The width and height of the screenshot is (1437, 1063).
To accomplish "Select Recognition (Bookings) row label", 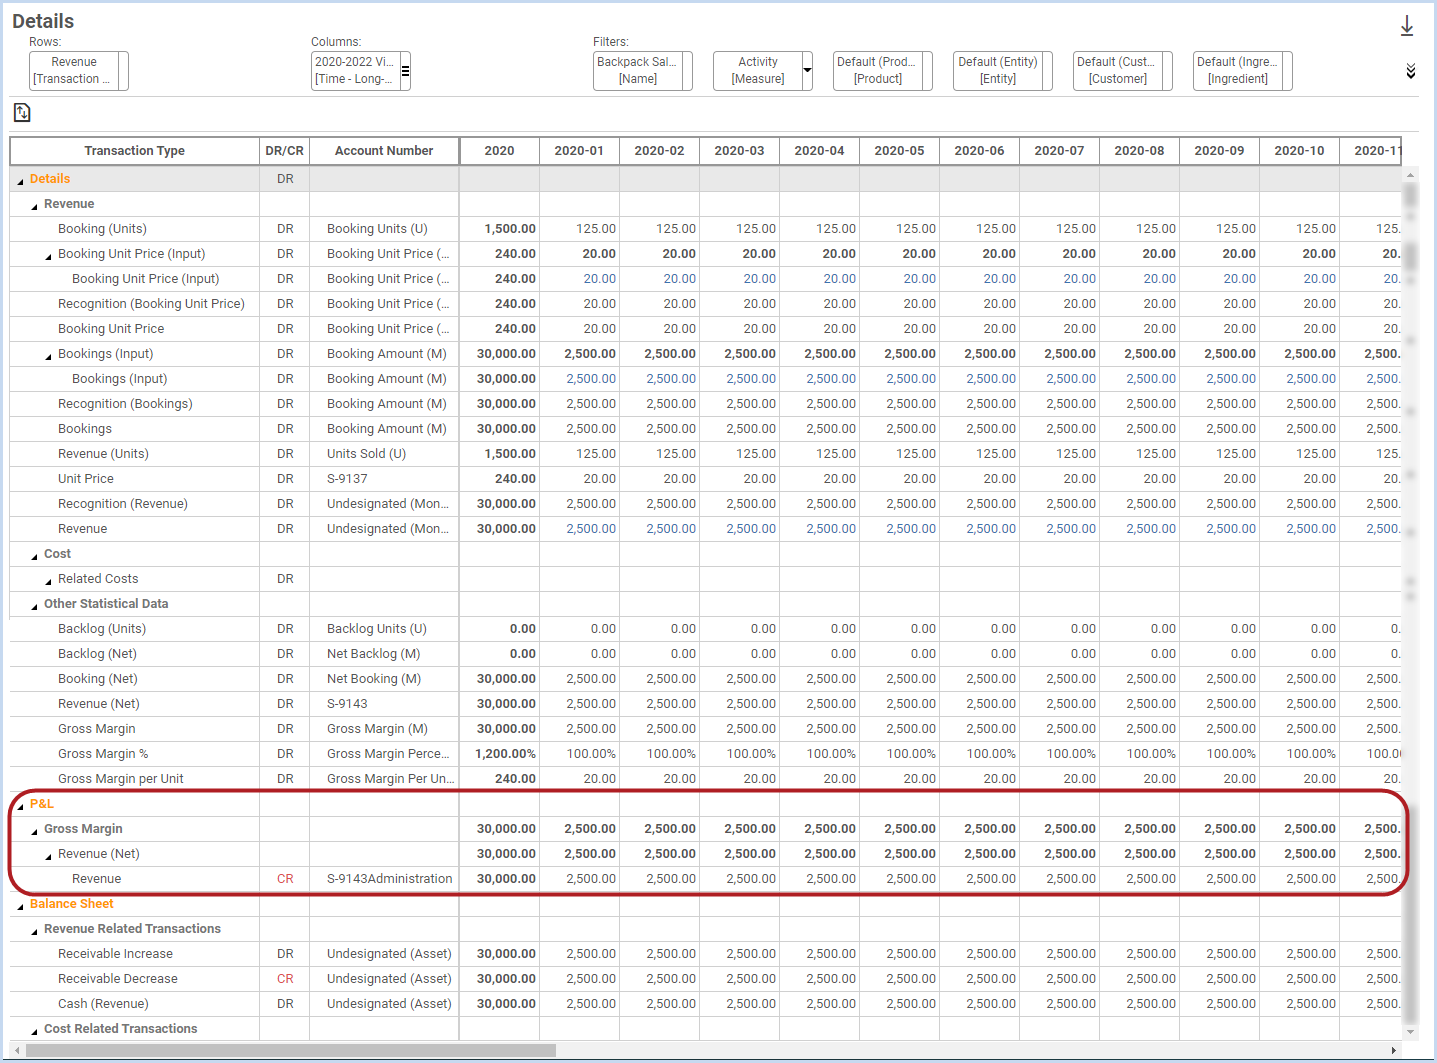I will 125,404.
